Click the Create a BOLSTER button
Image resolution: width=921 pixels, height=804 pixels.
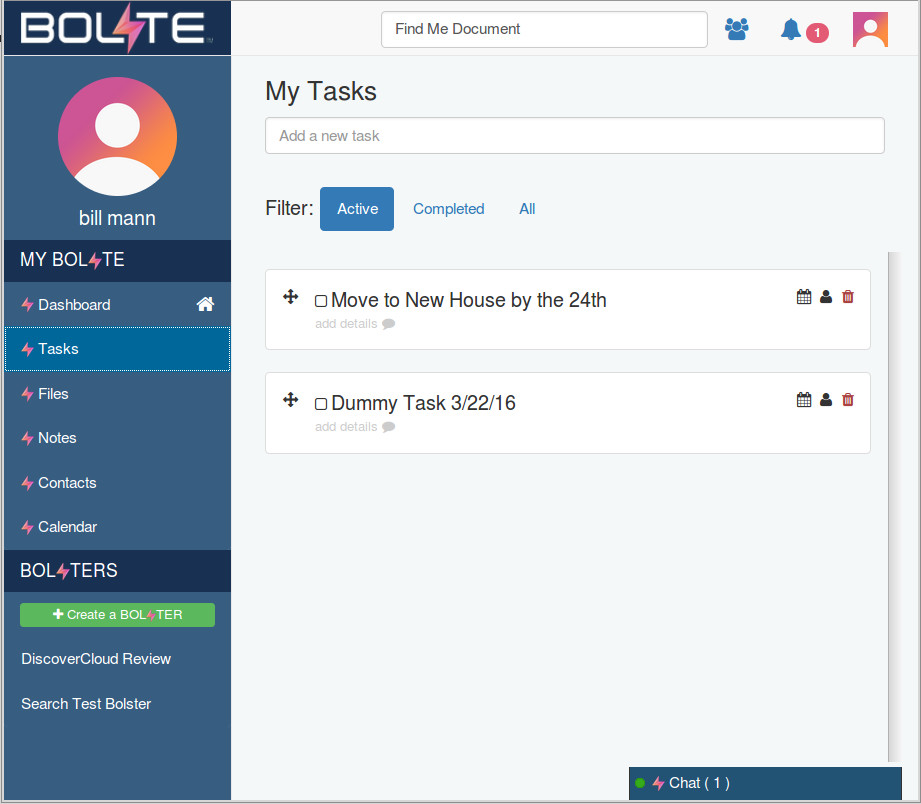[x=117, y=615]
